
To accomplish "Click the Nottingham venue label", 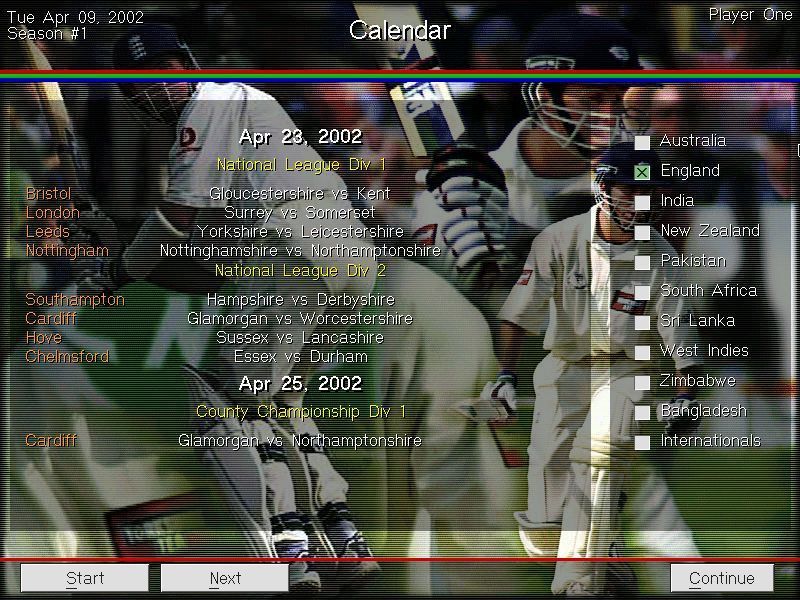I will [x=67, y=251].
